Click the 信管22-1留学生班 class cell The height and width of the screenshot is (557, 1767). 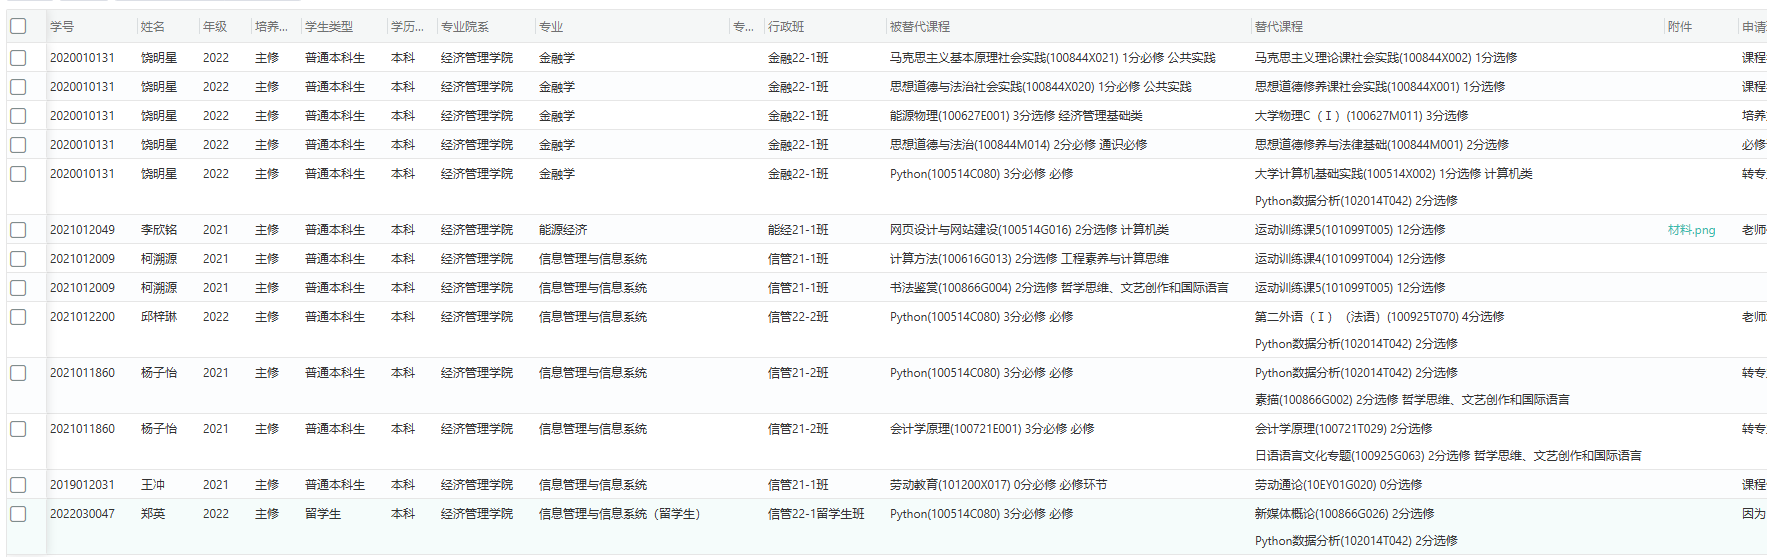[816, 514]
